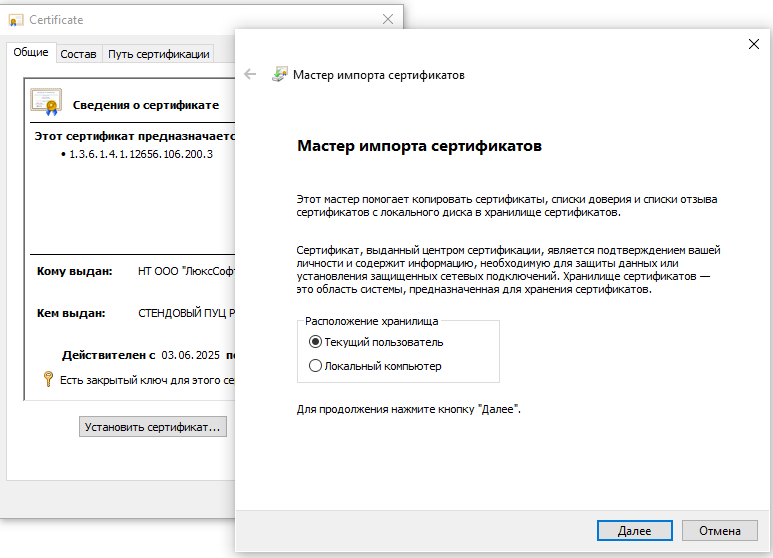Click the Кем выдан value СТЕНДОВЫЙ ПУЦ
This screenshot has height=558, width=773.
pyautogui.click(x=185, y=312)
